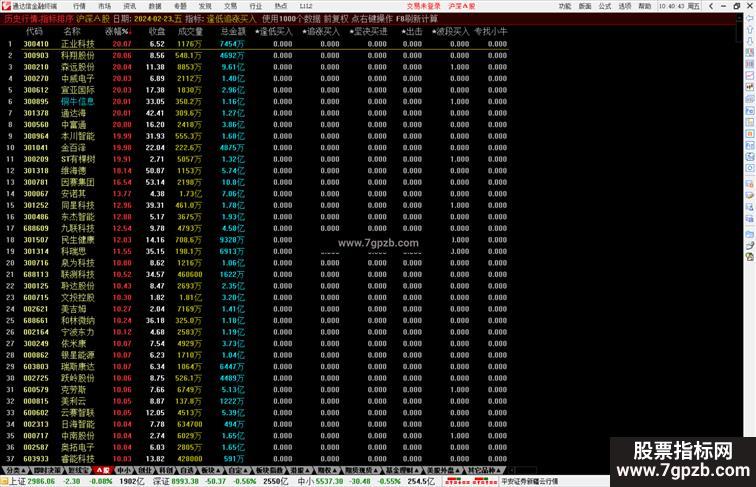Expand the 期货现货 bottom tab
Screen dimensions: 756x487
tap(362, 470)
